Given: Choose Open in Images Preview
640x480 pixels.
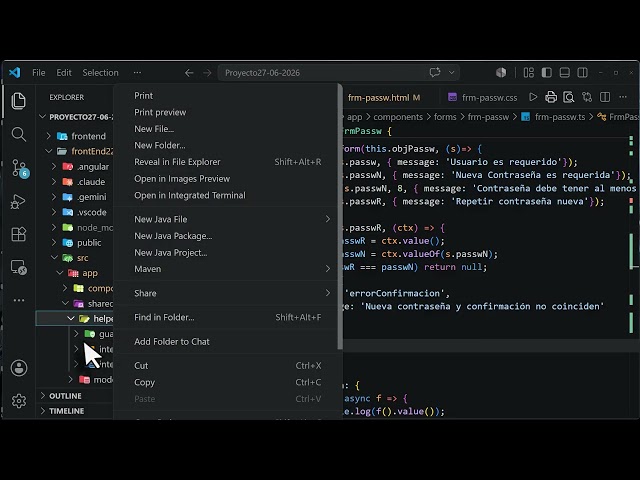Looking at the screenshot, I should click(227, 179).
